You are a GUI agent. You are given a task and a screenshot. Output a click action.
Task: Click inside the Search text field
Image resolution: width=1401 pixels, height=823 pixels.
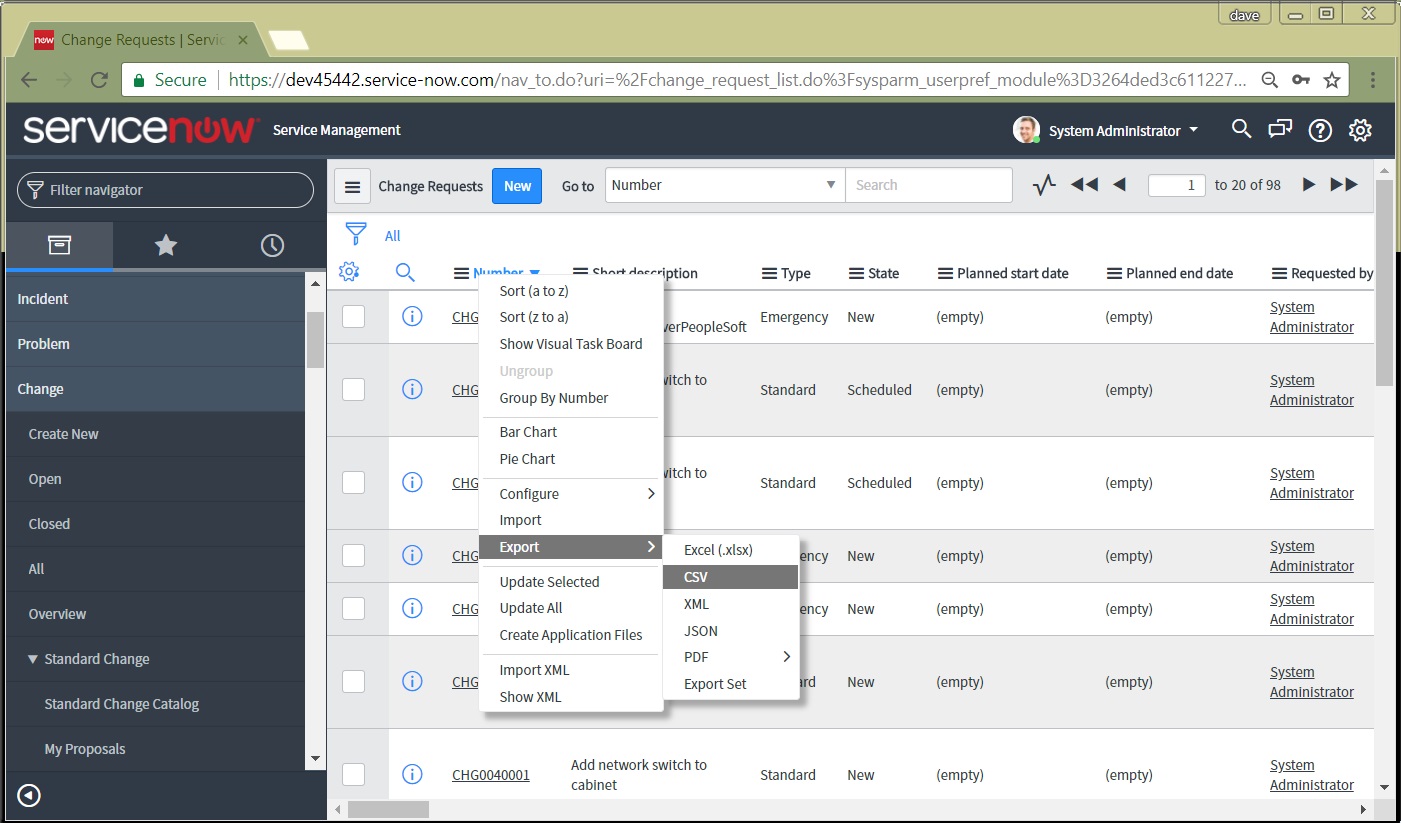click(x=929, y=185)
